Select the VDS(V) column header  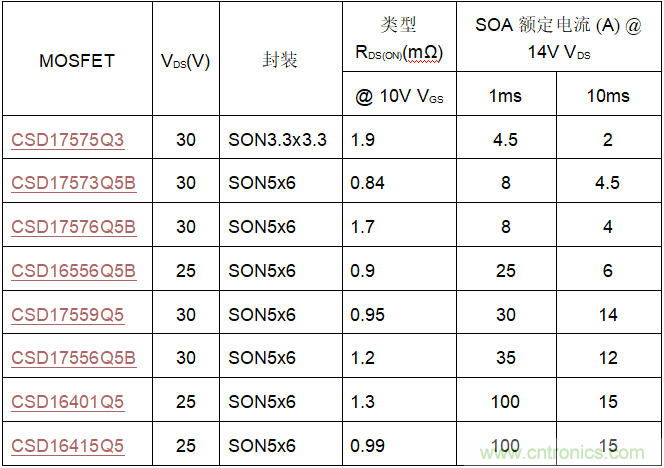[185, 61]
